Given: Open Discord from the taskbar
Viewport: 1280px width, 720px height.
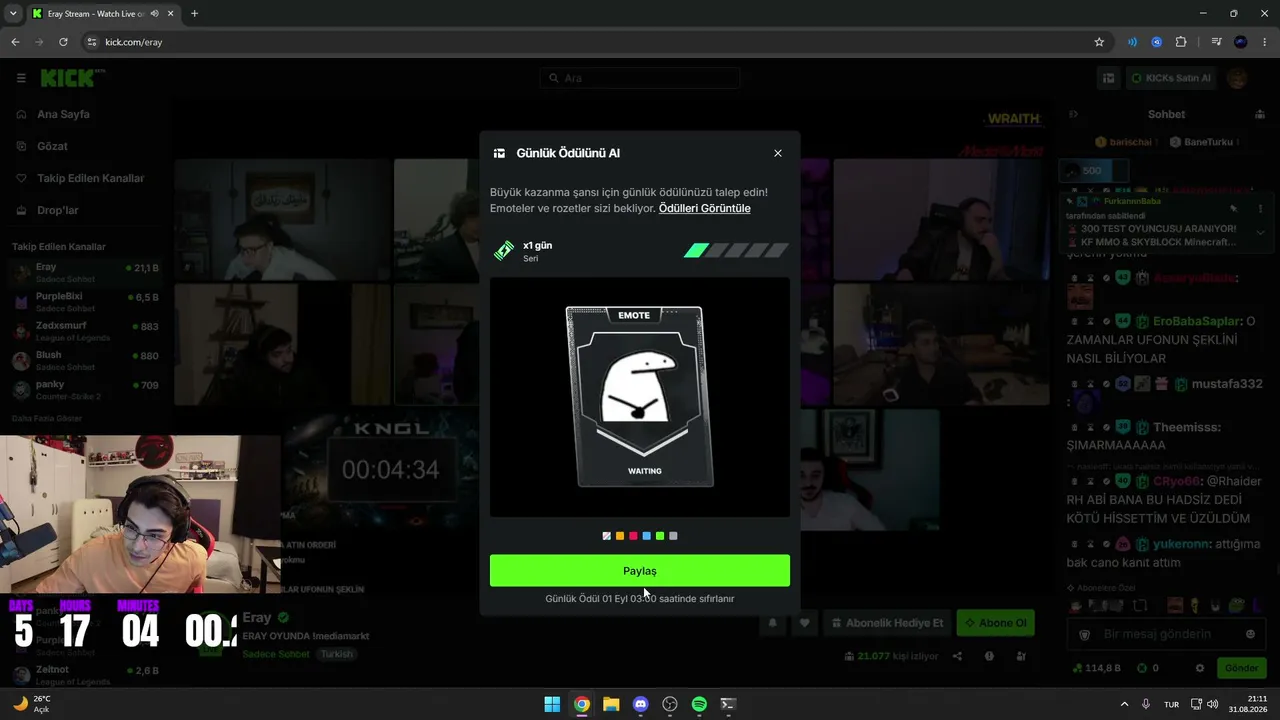Looking at the screenshot, I should coord(641,704).
